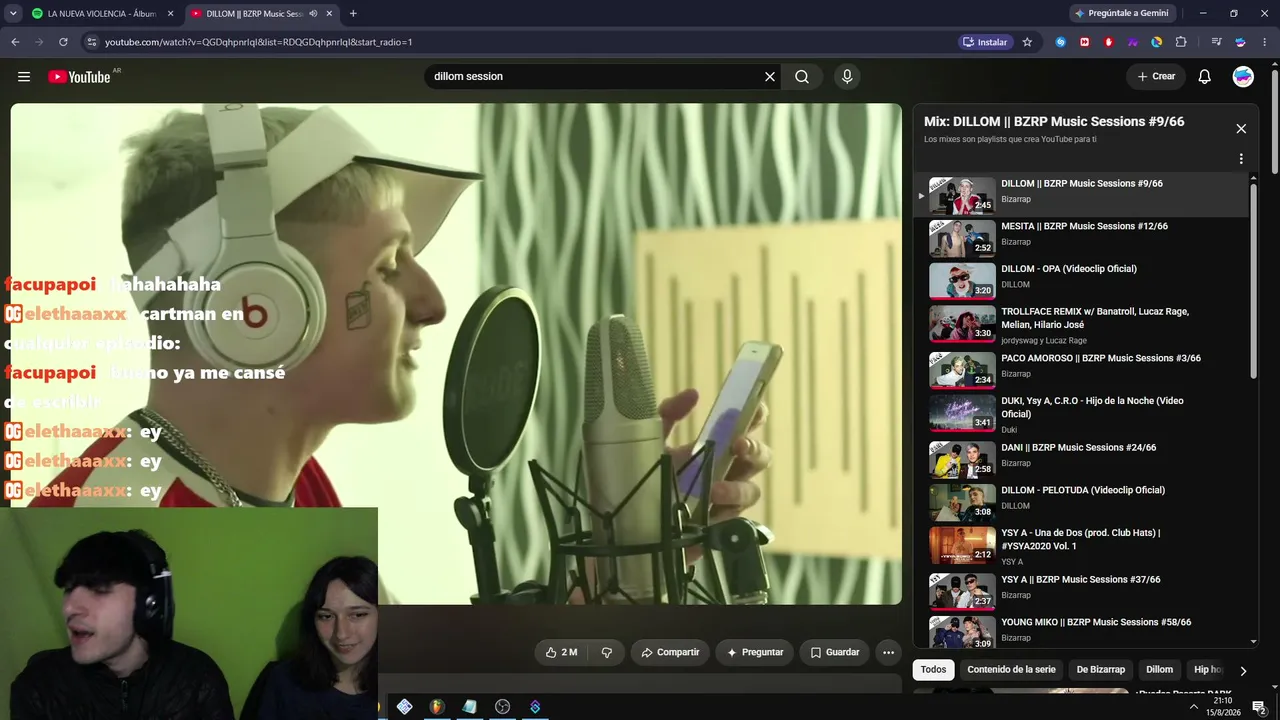Select the Todos filter chip
Screen dimensions: 1280x720
pyautogui.click(x=933, y=670)
